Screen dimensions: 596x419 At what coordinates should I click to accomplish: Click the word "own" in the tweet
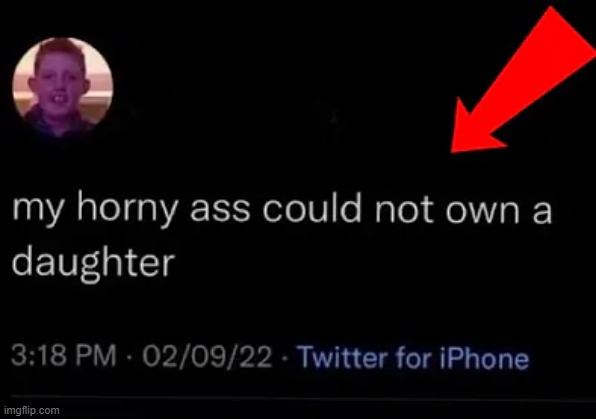[x=482, y=214]
